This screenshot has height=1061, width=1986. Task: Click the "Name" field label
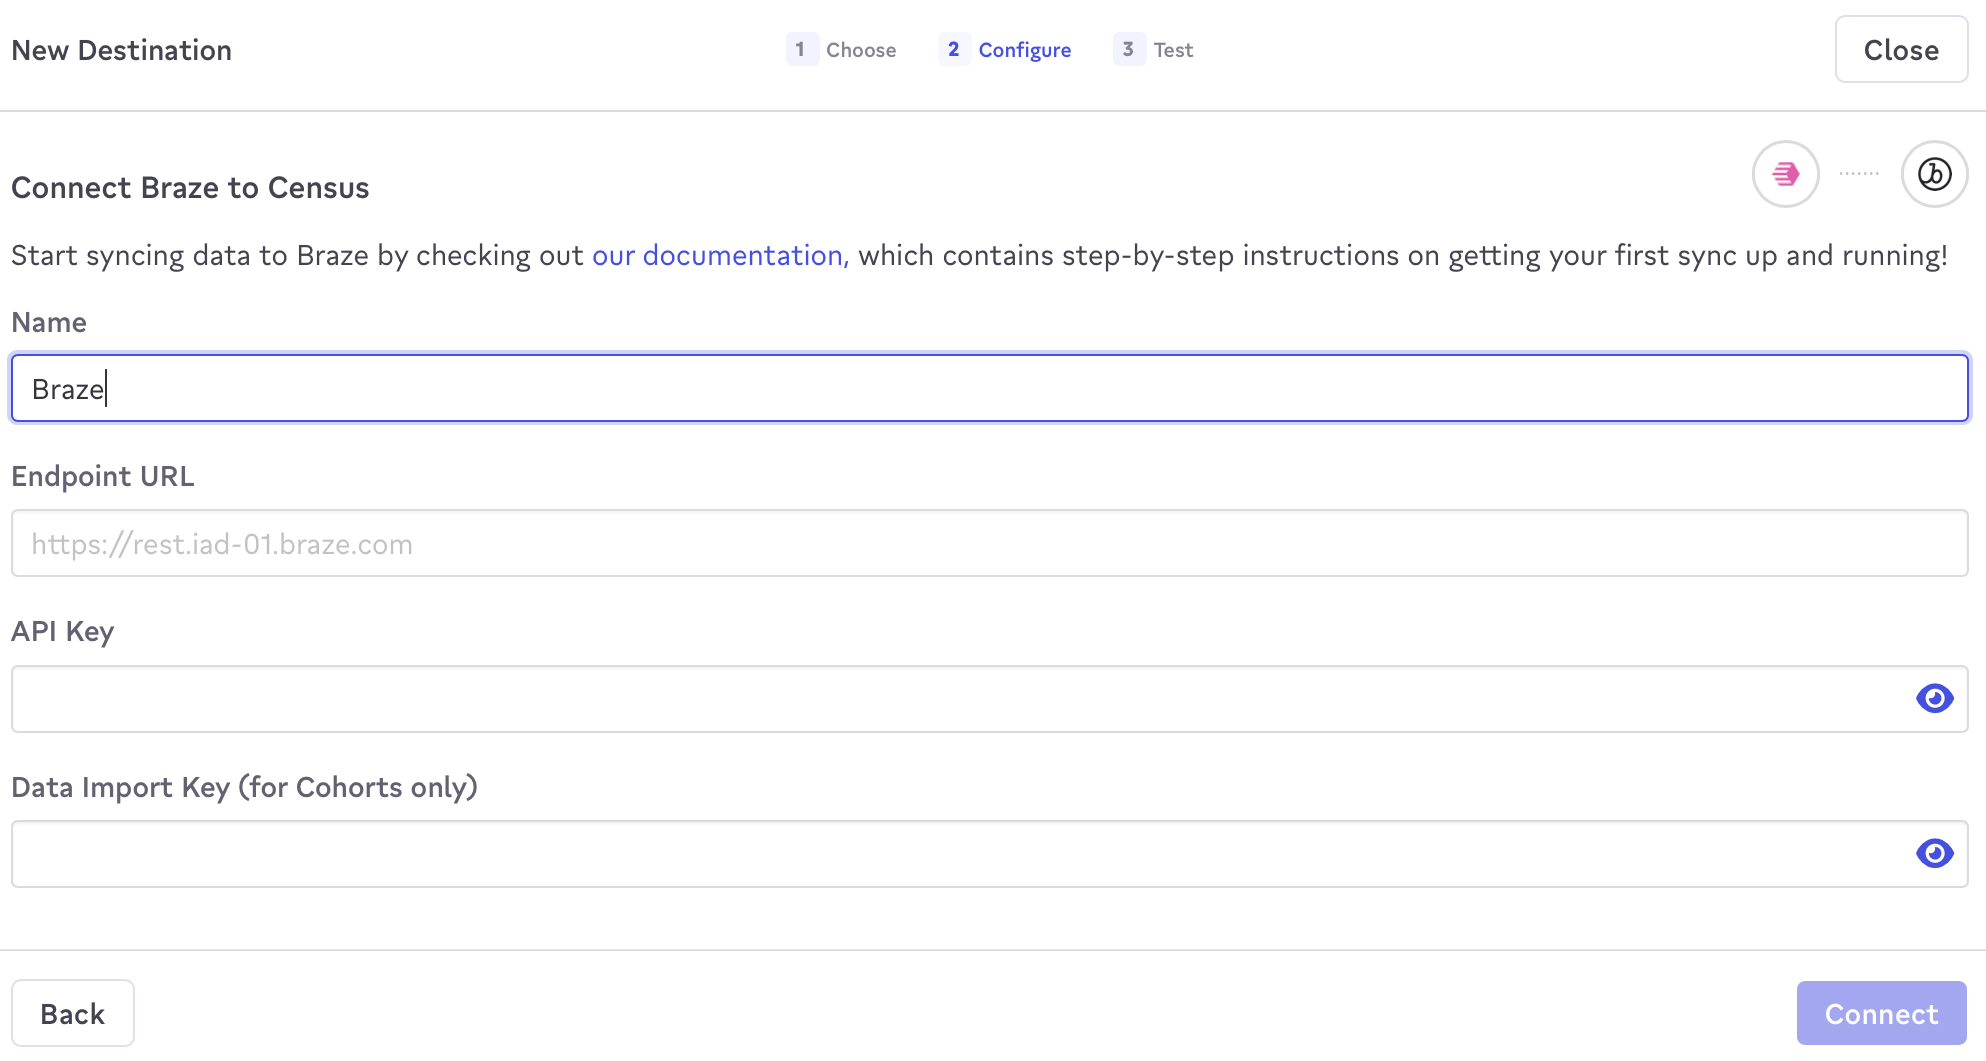(49, 323)
